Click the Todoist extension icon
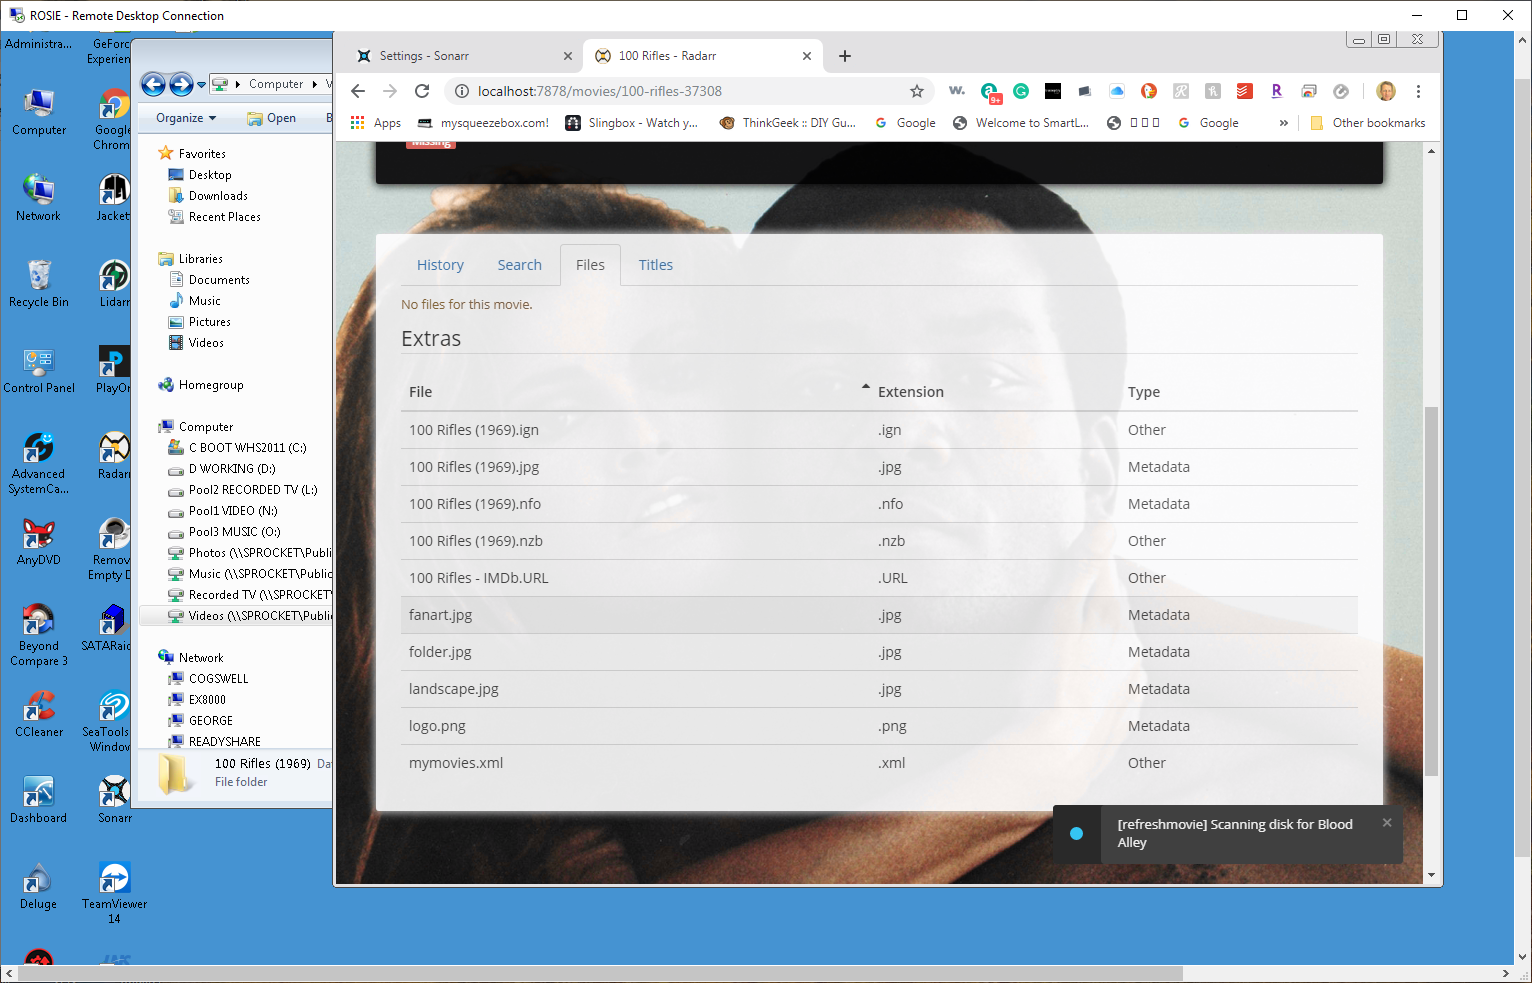This screenshot has height=983, width=1532. tap(1244, 91)
